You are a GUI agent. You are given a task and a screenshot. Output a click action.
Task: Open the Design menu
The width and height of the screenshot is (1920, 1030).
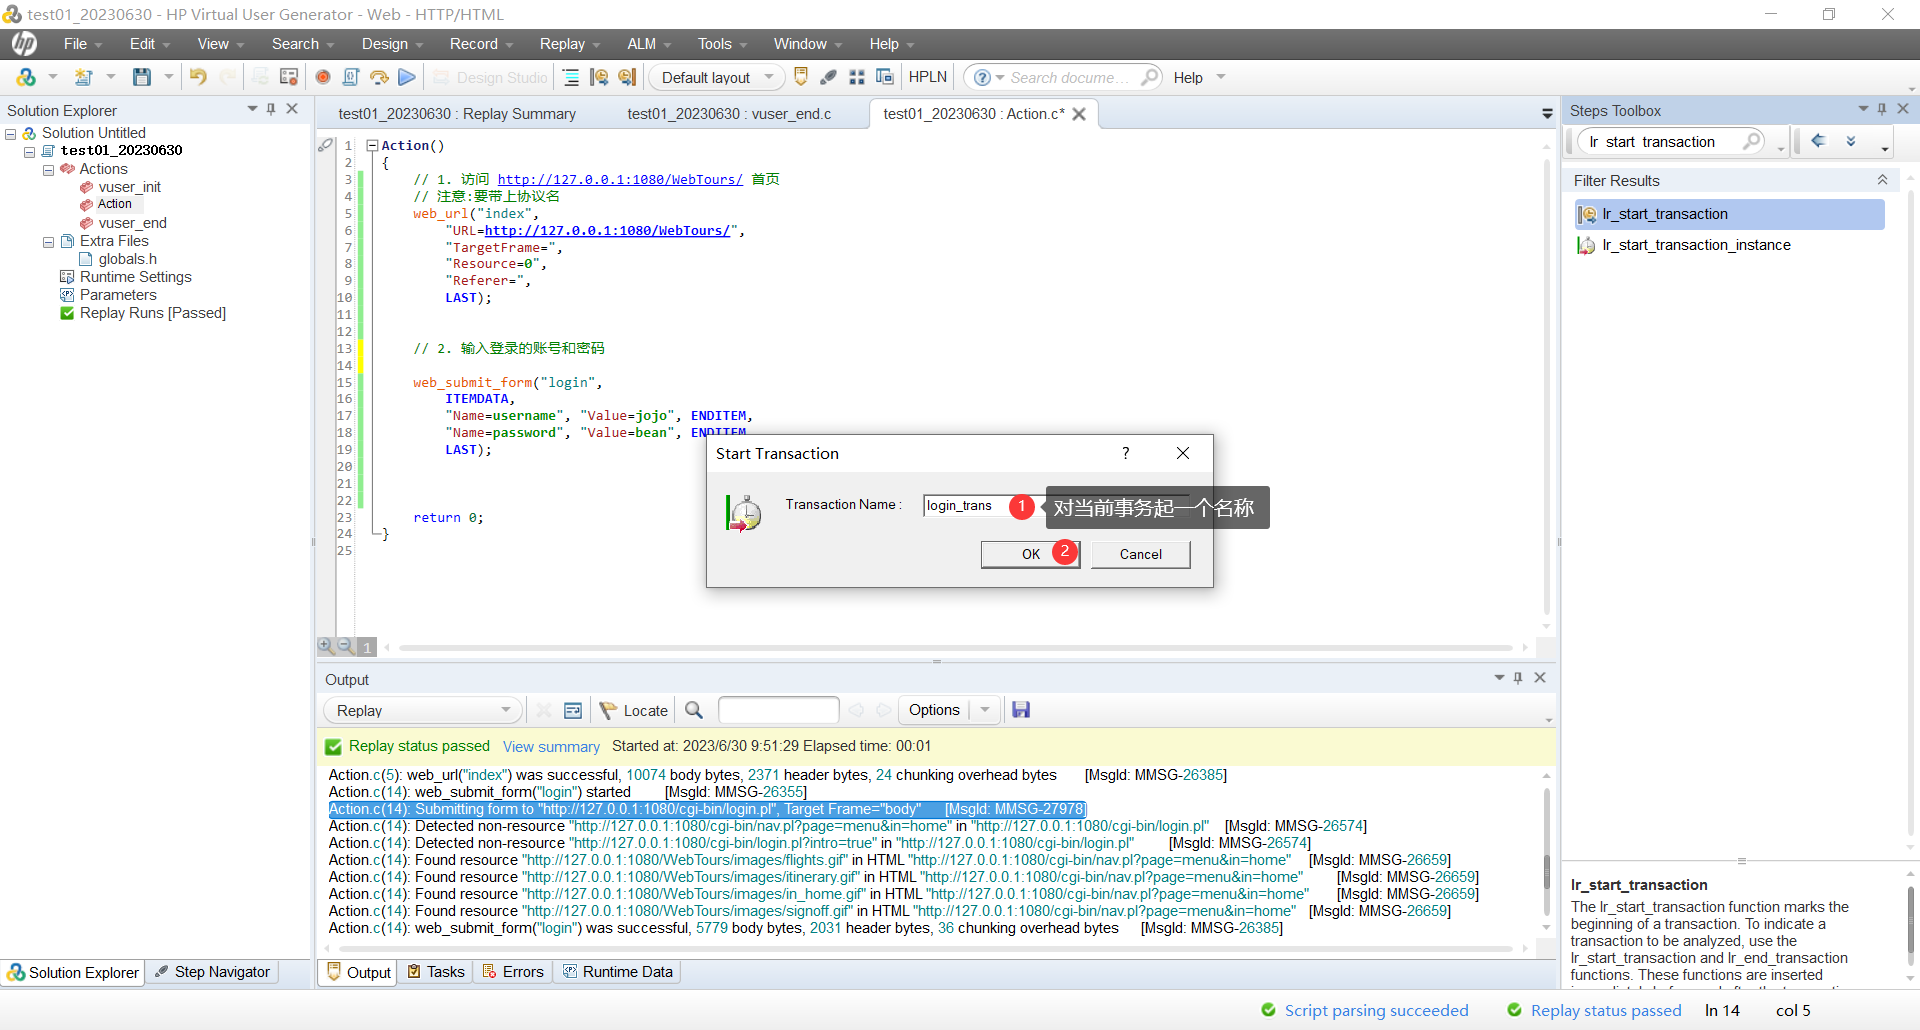pos(392,44)
